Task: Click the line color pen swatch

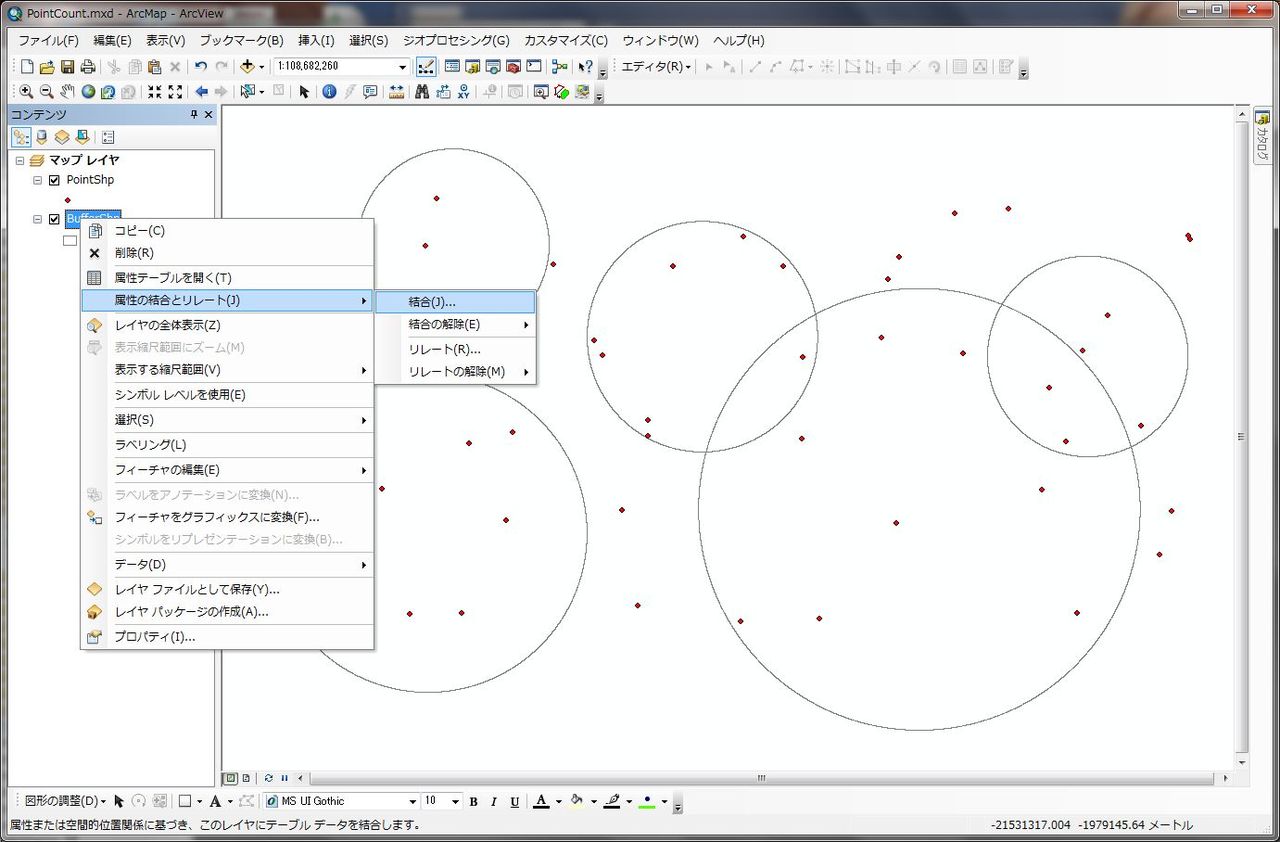Action: [612, 801]
